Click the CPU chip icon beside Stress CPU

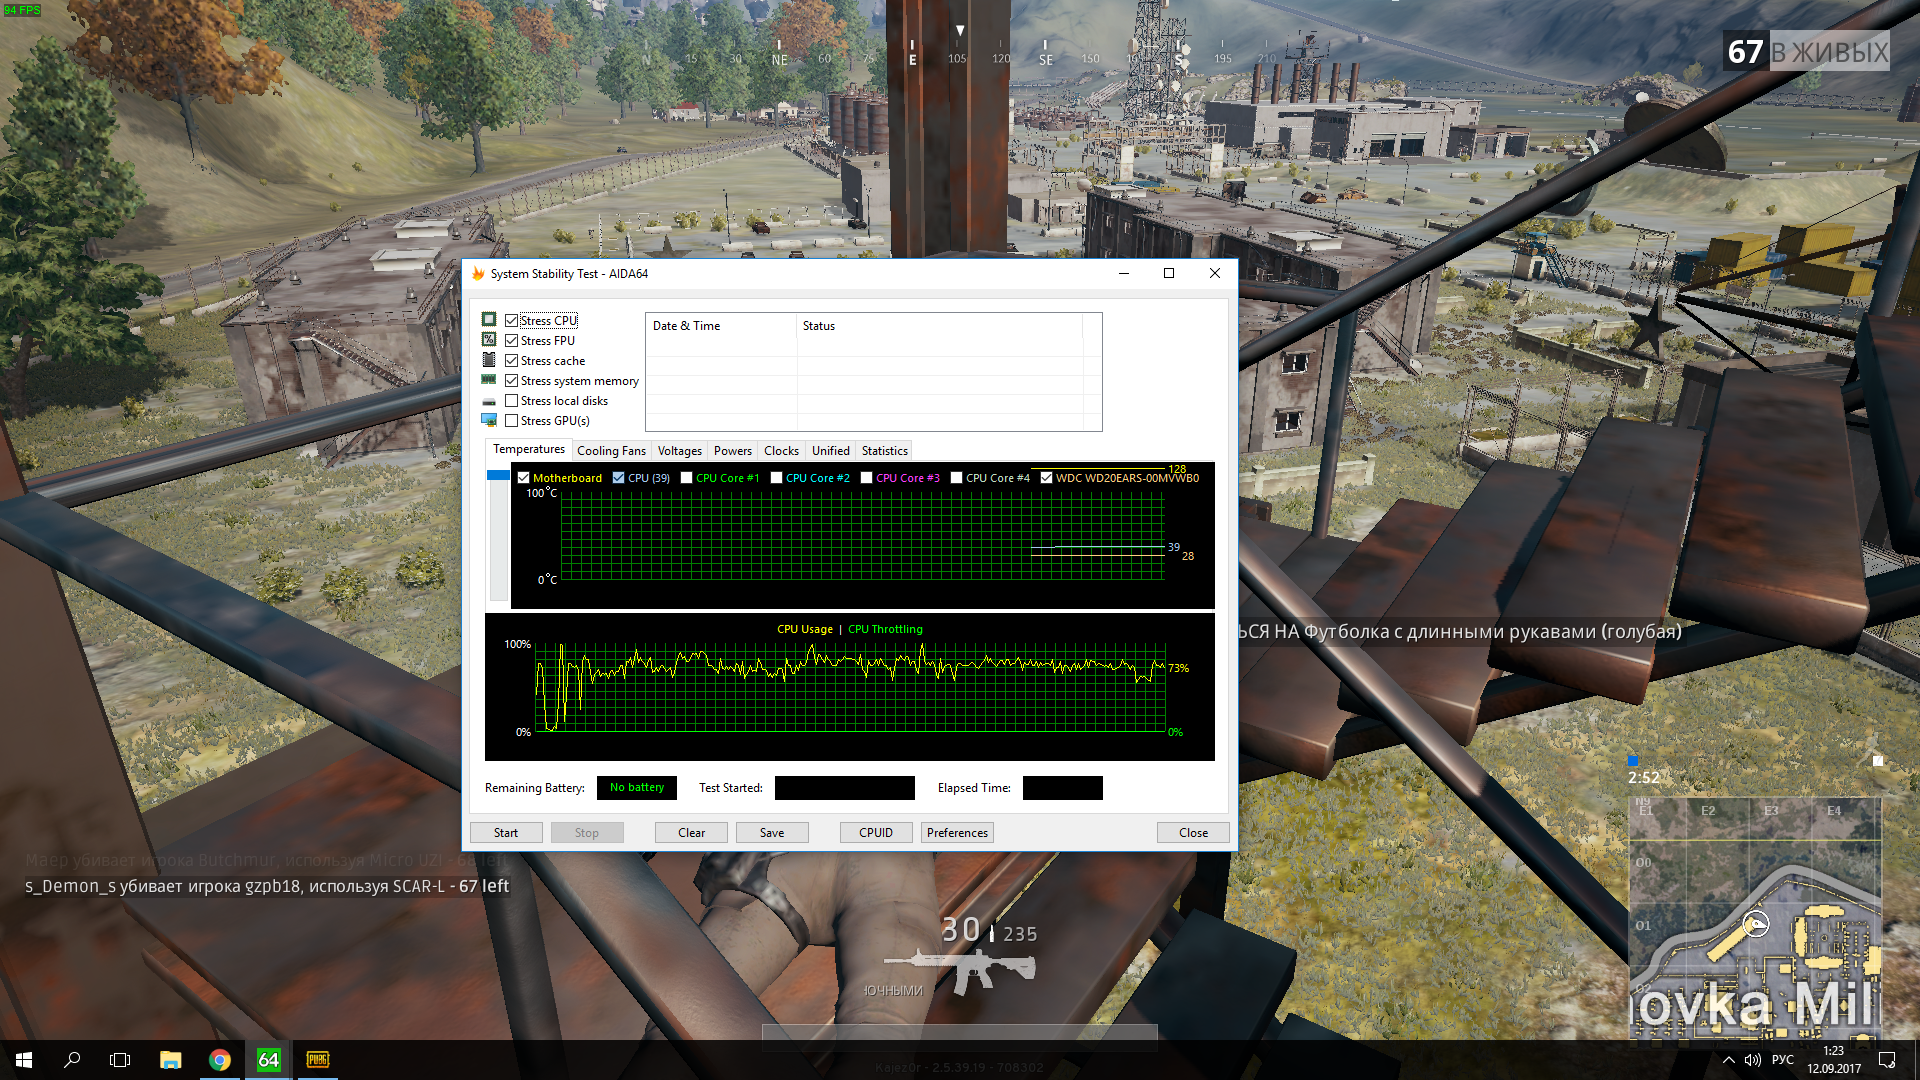[x=489, y=320]
